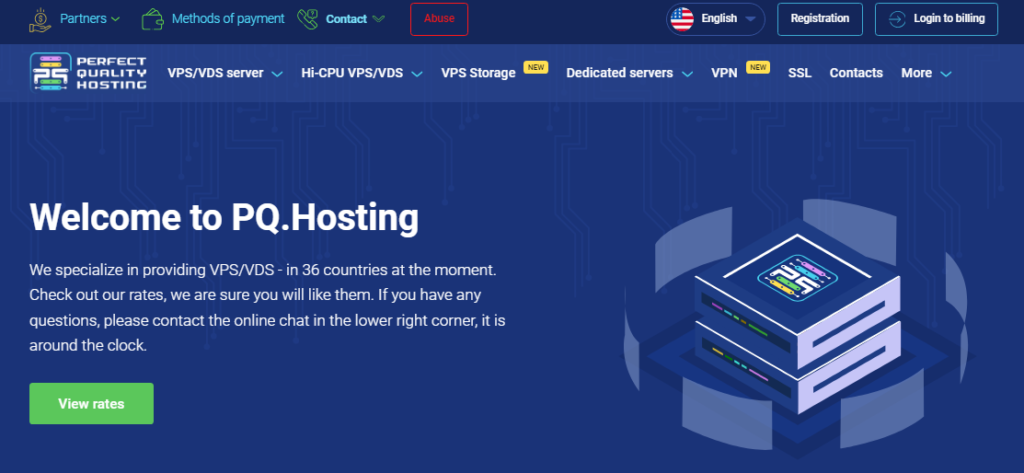Click the Perfect Quality Hosting logo
1024x473 pixels.
coord(88,73)
